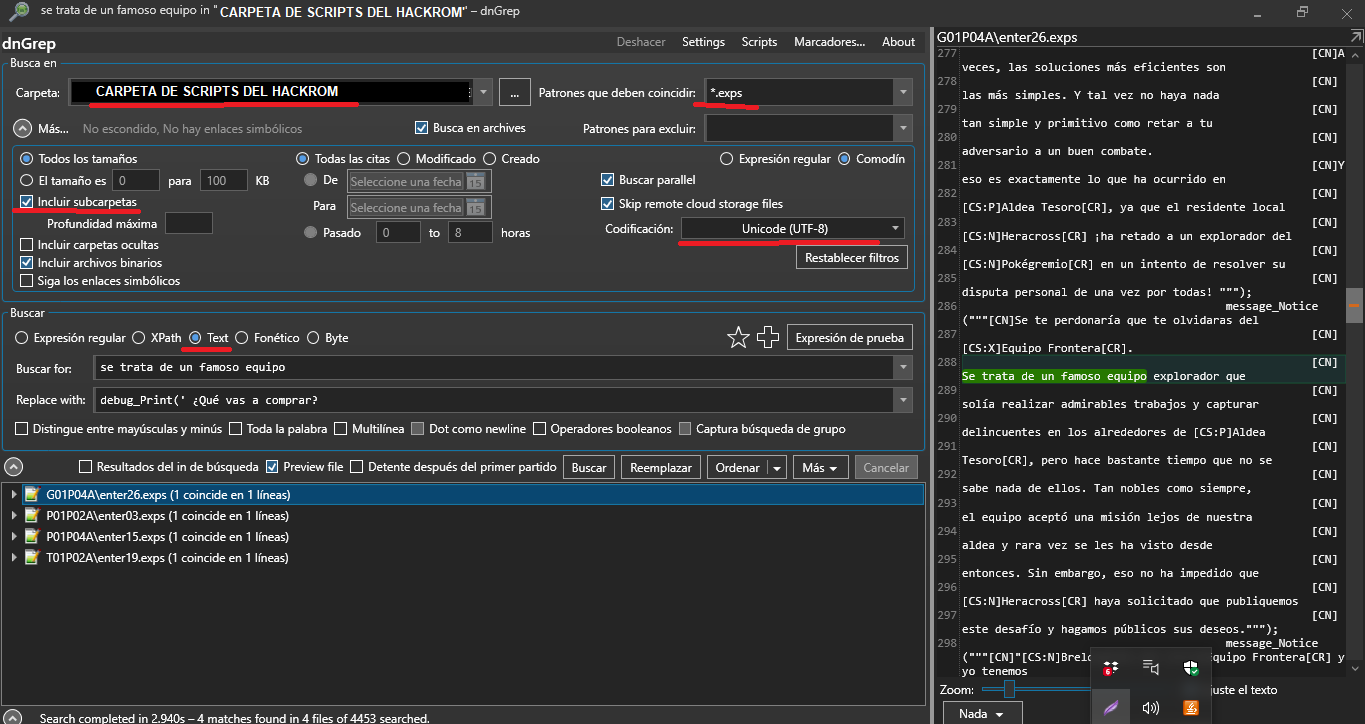Open the Codificación Unicode (UTF-8) dropdown
This screenshot has width=1365, height=724.
click(x=792, y=229)
